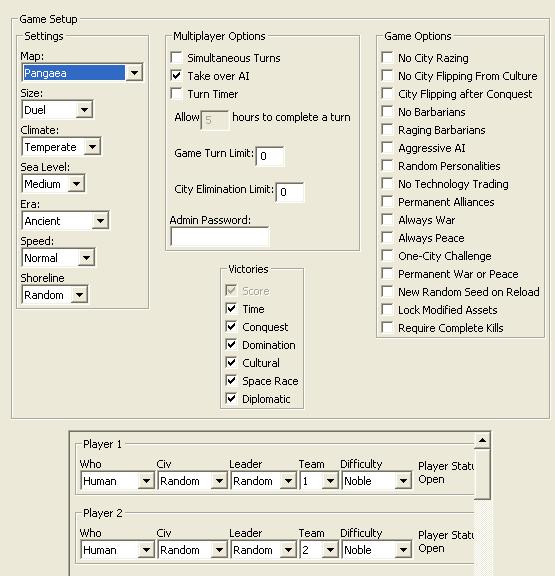Click the City Elimination Limit field

coord(290,192)
